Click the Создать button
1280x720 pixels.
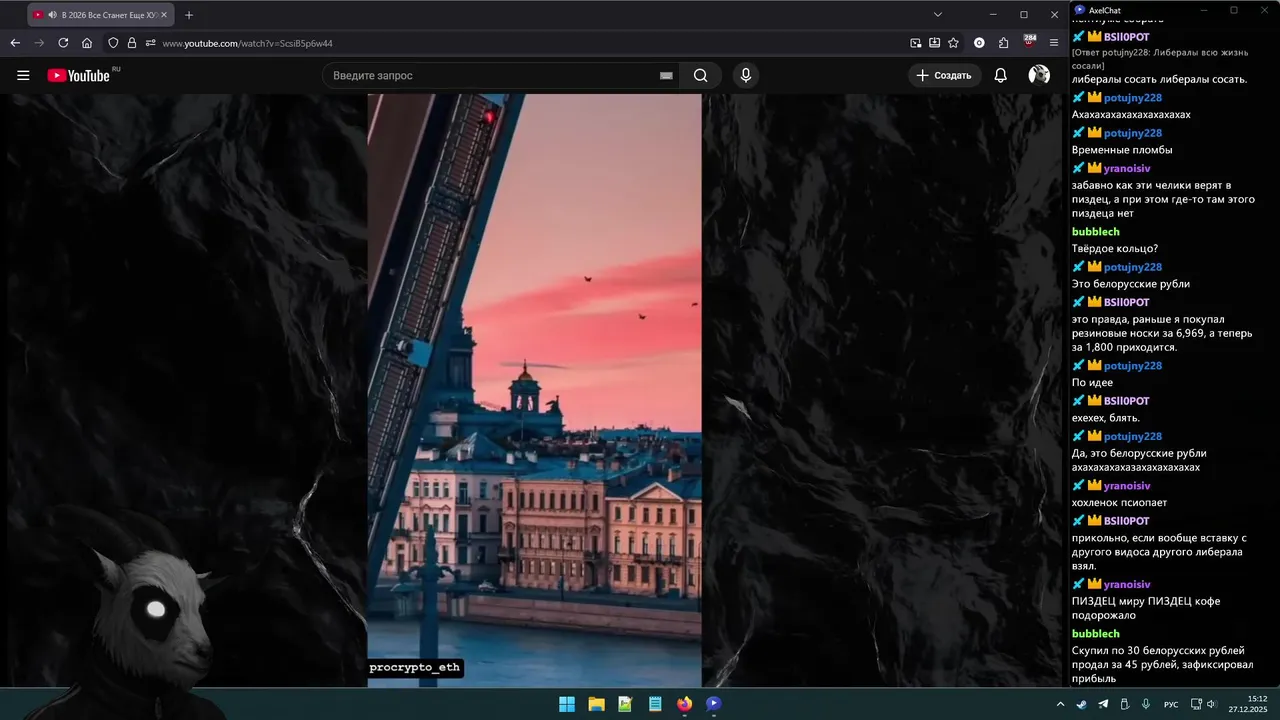[x=944, y=75]
